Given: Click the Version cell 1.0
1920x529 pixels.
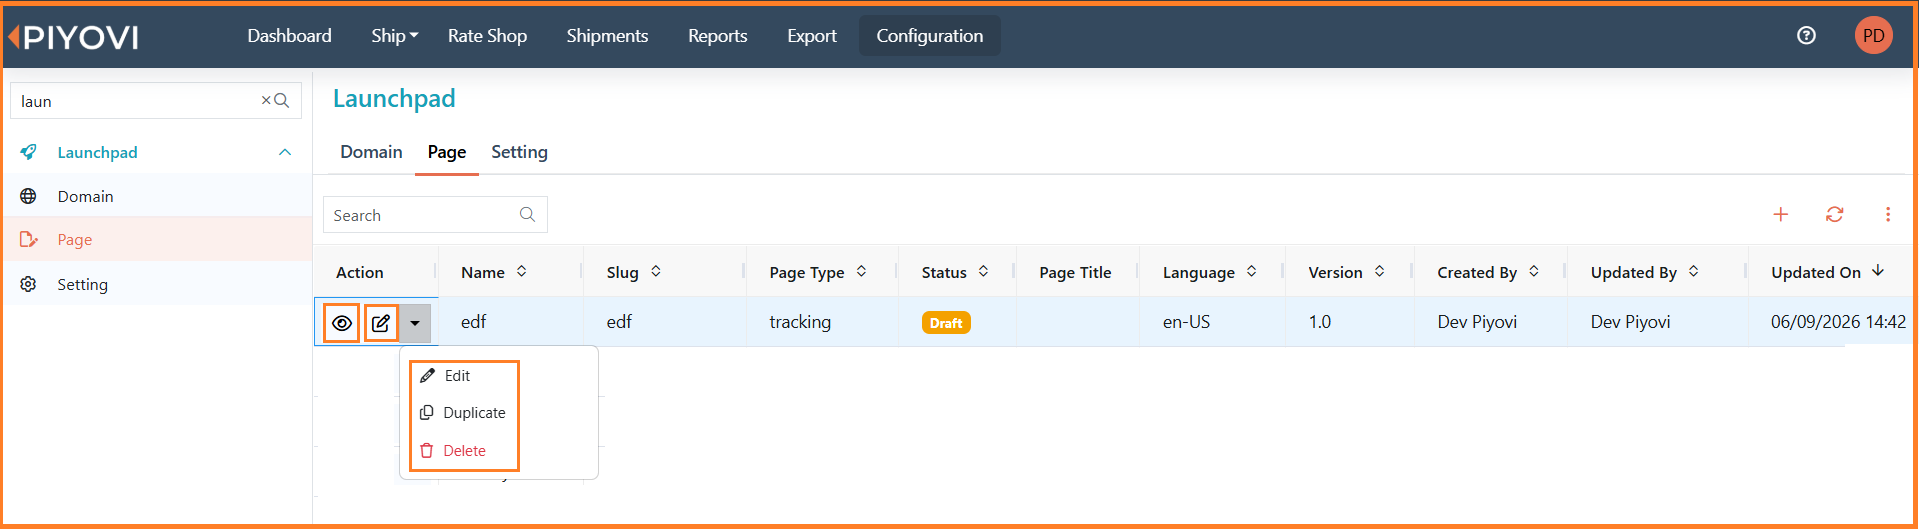Looking at the screenshot, I should [1320, 322].
